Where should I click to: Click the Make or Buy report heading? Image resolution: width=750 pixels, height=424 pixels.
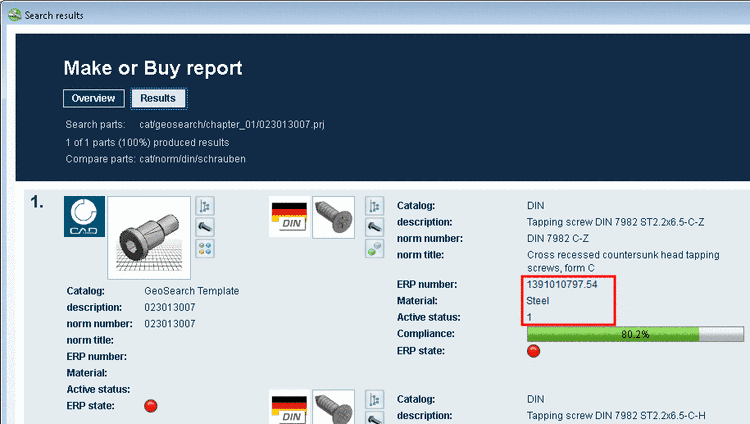point(153,68)
